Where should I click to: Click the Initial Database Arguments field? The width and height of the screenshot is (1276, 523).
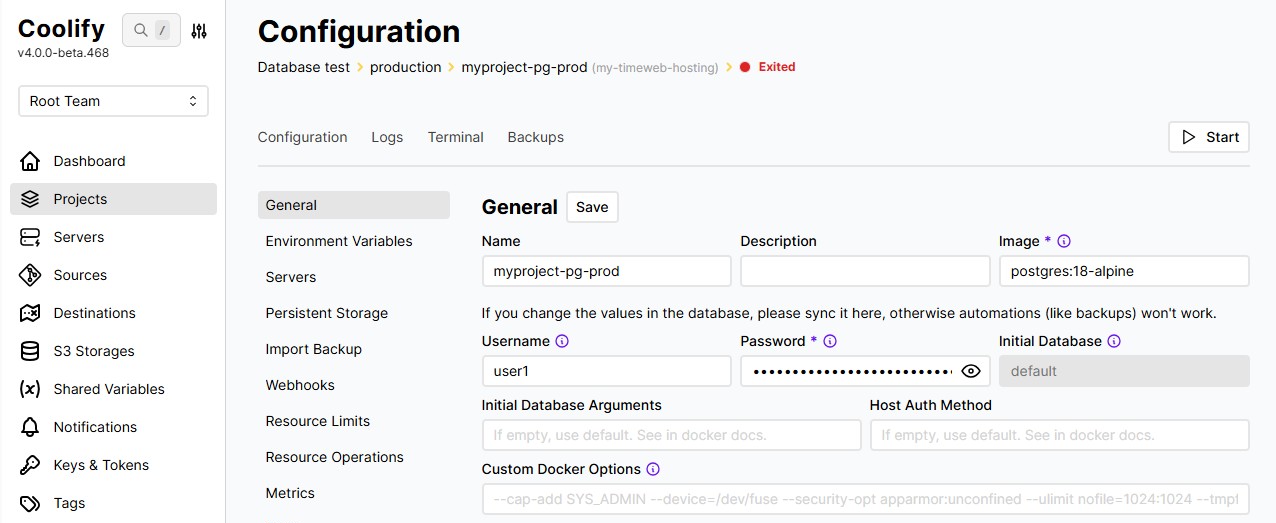(x=671, y=435)
